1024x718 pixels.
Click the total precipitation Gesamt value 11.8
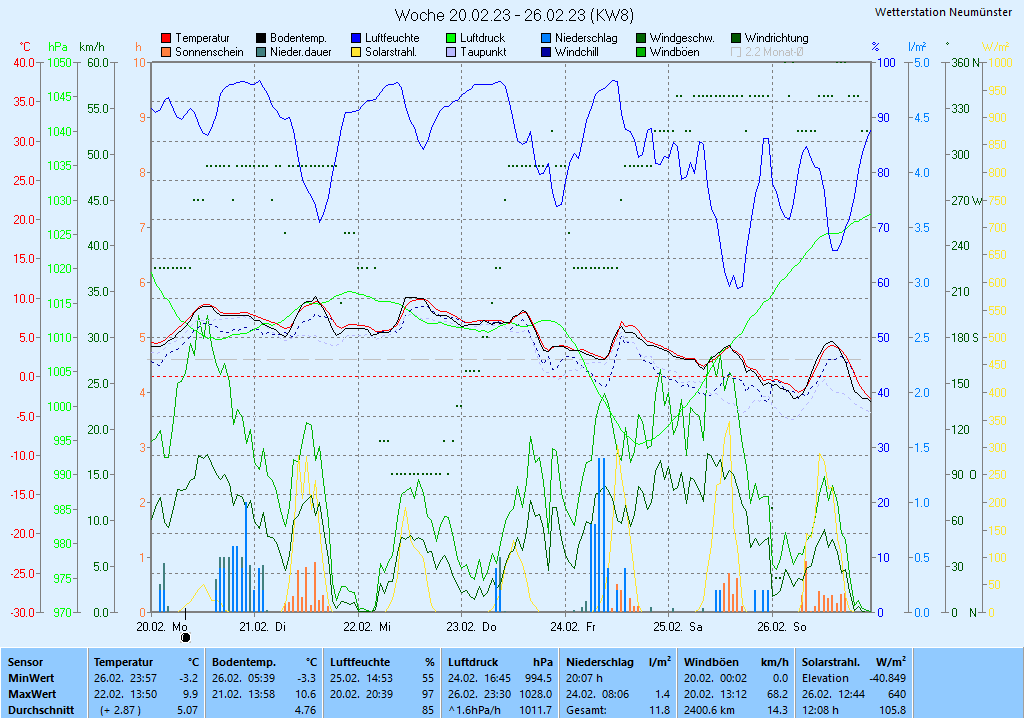click(x=660, y=710)
